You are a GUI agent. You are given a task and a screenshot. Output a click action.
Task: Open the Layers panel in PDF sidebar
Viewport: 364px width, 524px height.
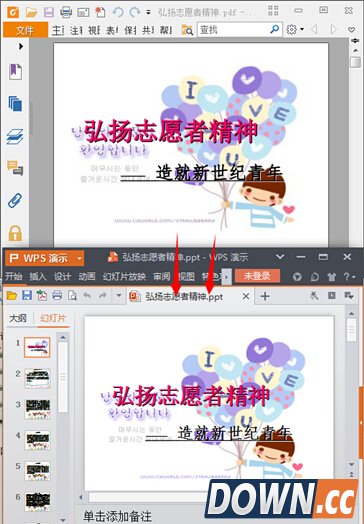tap(15, 136)
